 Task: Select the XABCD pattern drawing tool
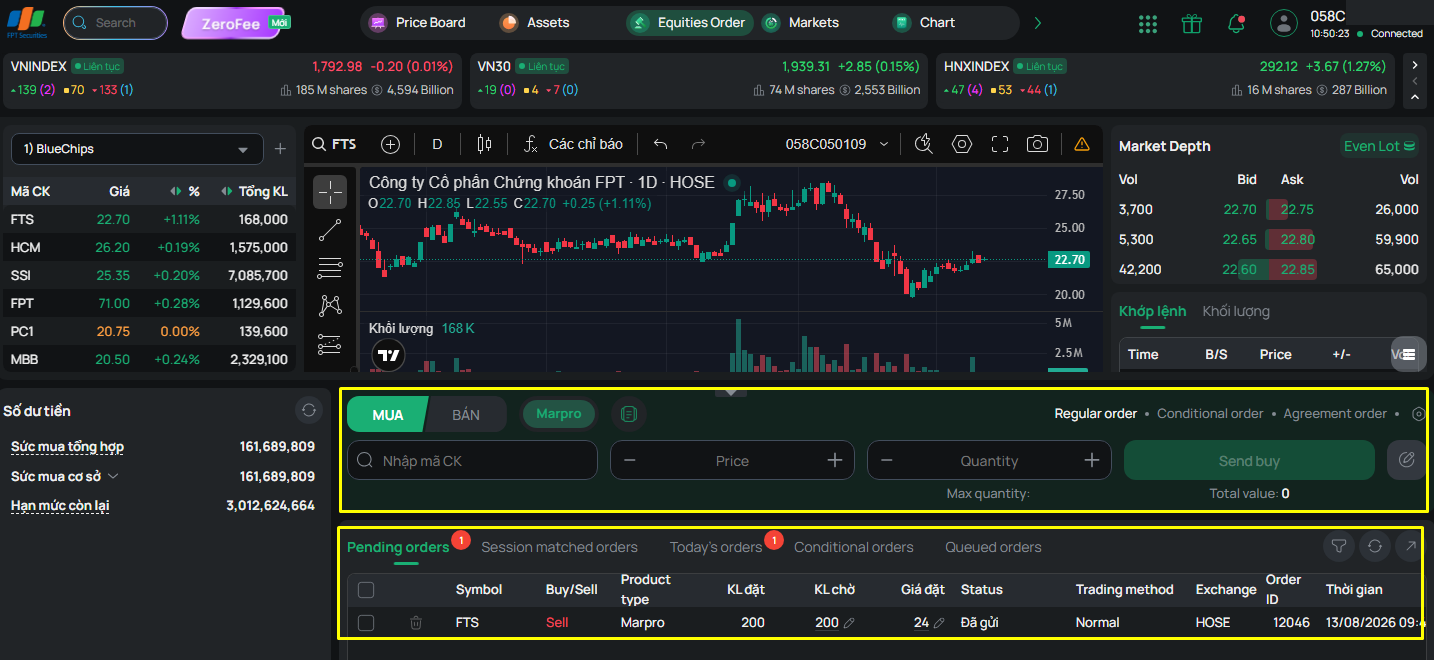(x=330, y=306)
